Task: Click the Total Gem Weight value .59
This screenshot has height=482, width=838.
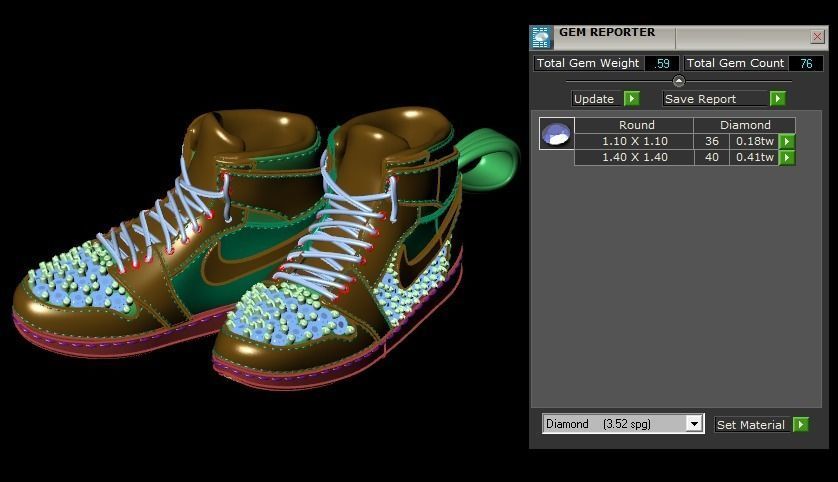Action: click(662, 64)
